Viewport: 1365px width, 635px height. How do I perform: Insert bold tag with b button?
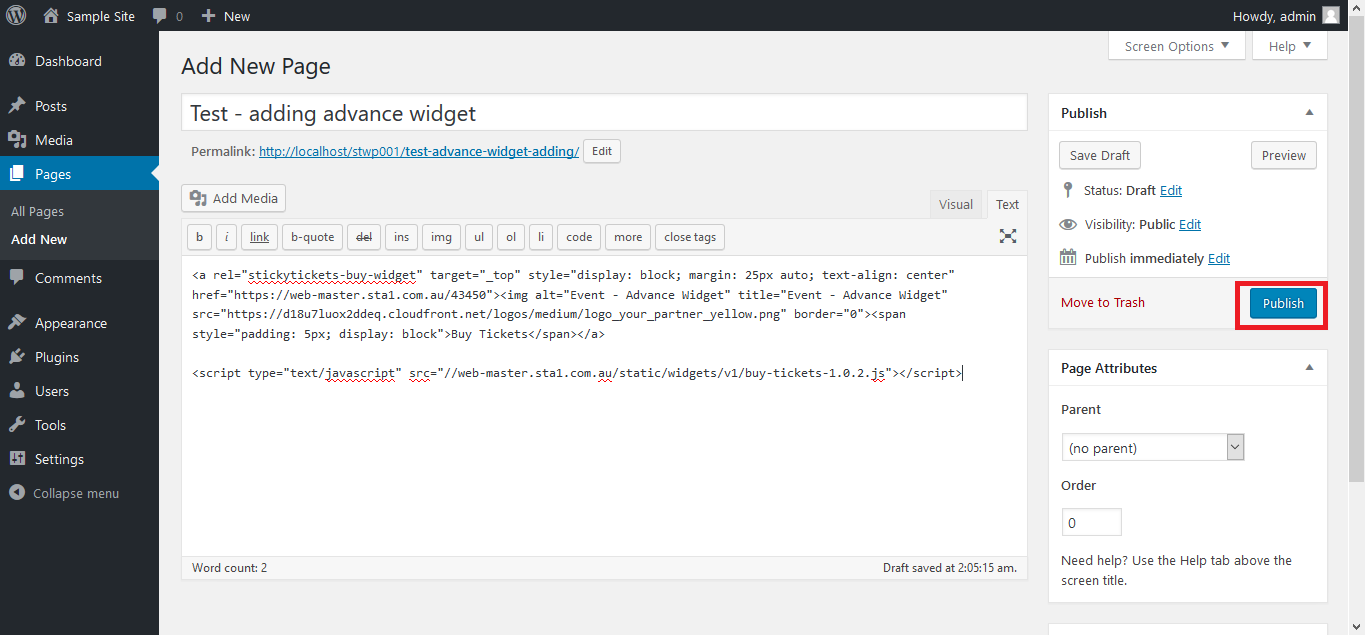click(x=200, y=237)
